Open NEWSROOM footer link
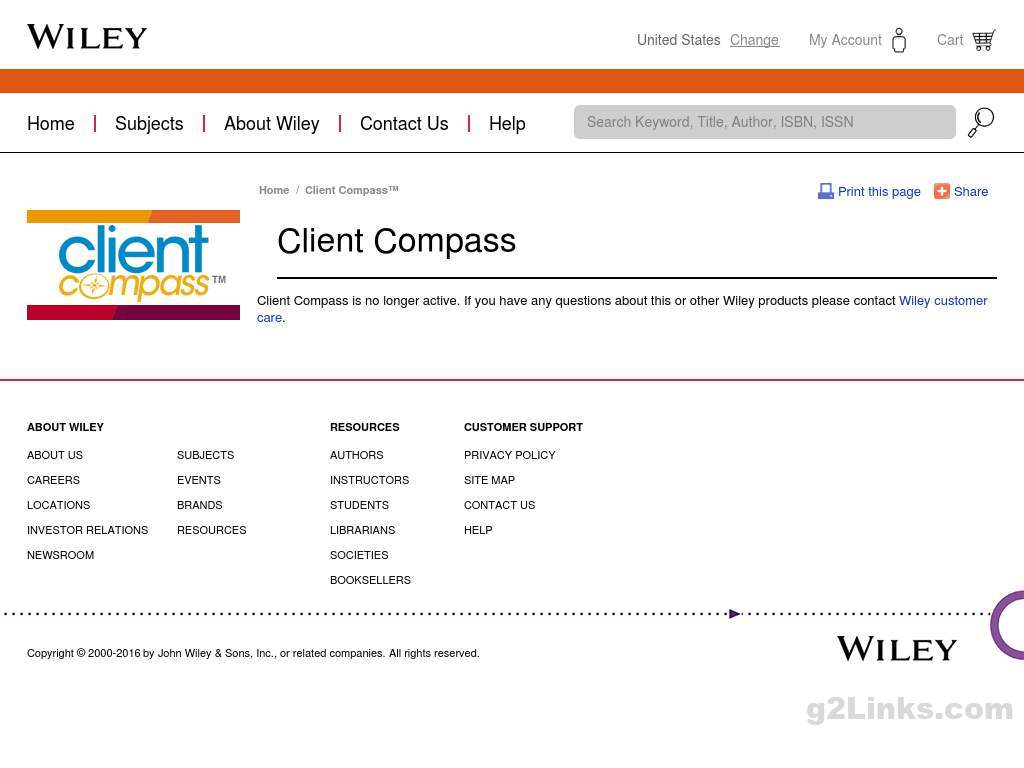This screenshot has width=1024, height=768. (61, 555)
